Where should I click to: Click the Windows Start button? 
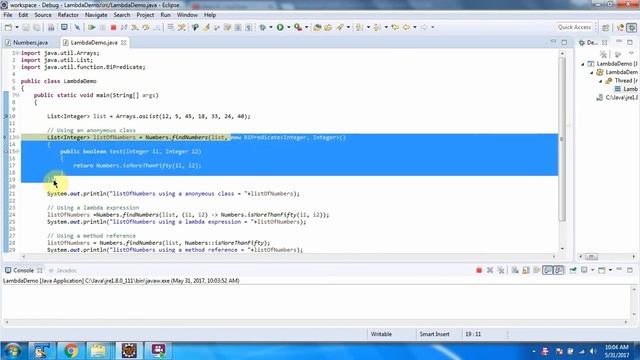point(12,351)
